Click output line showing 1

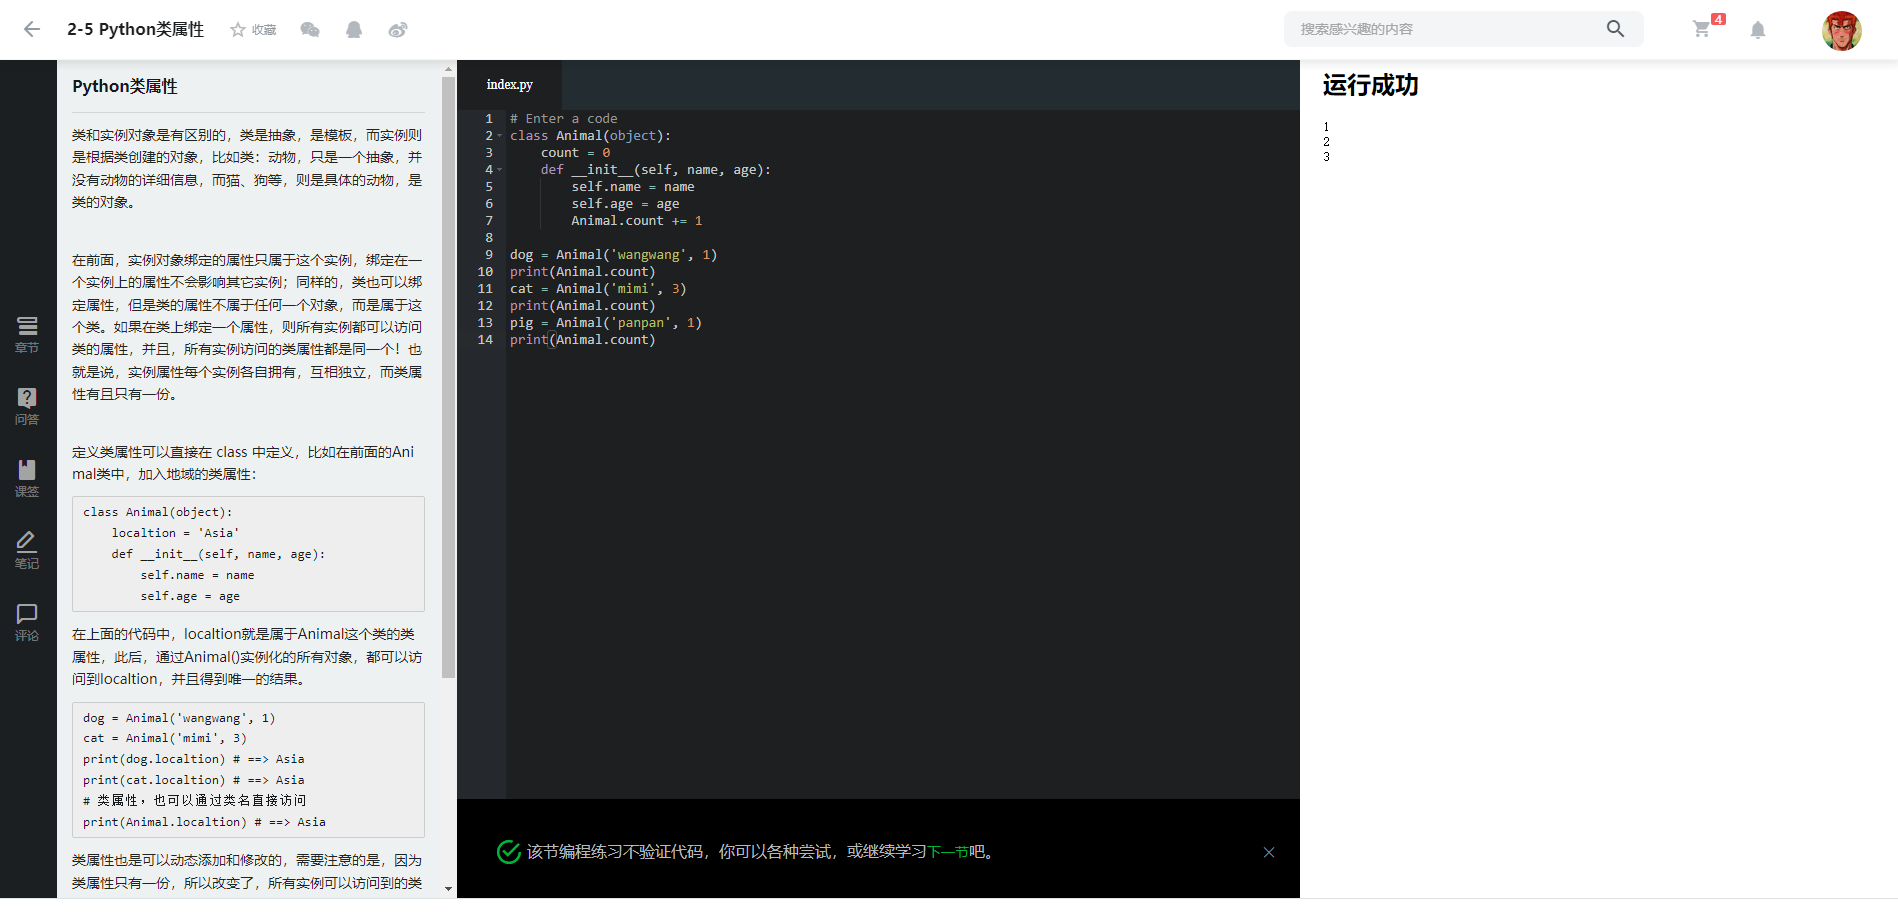pos(1326,127)
